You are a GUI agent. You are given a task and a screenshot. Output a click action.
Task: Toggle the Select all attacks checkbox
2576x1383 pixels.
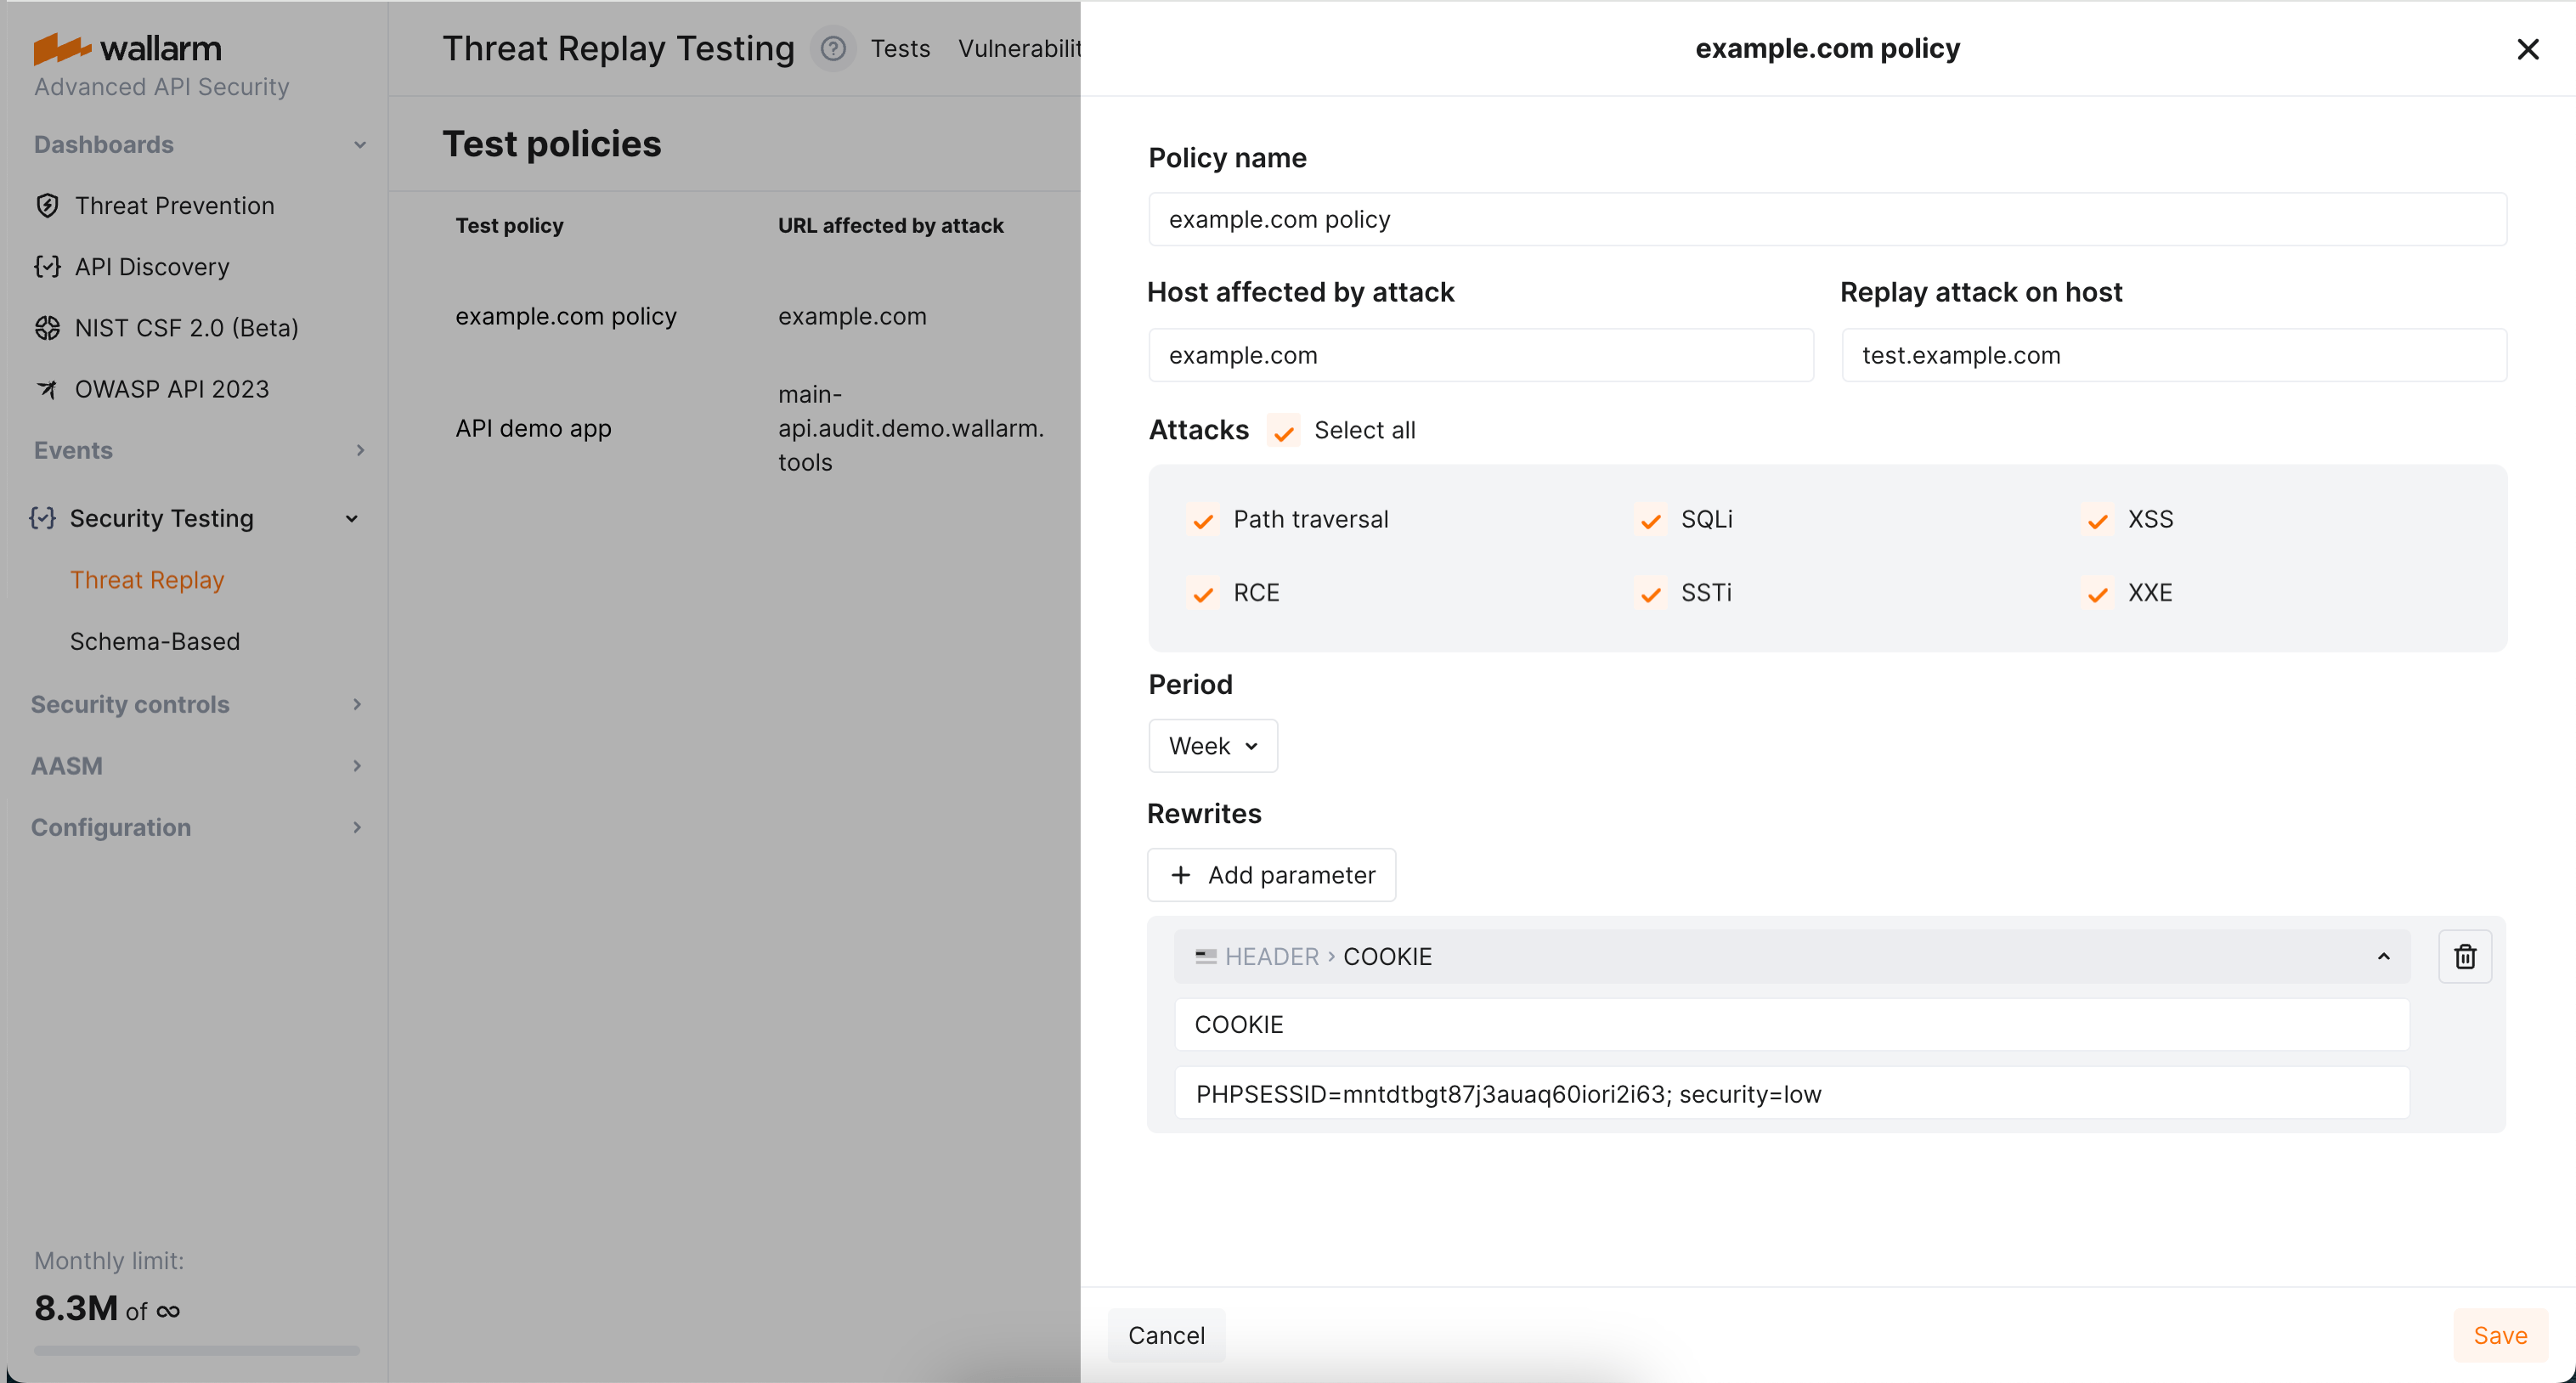(x=1284, y=431)
